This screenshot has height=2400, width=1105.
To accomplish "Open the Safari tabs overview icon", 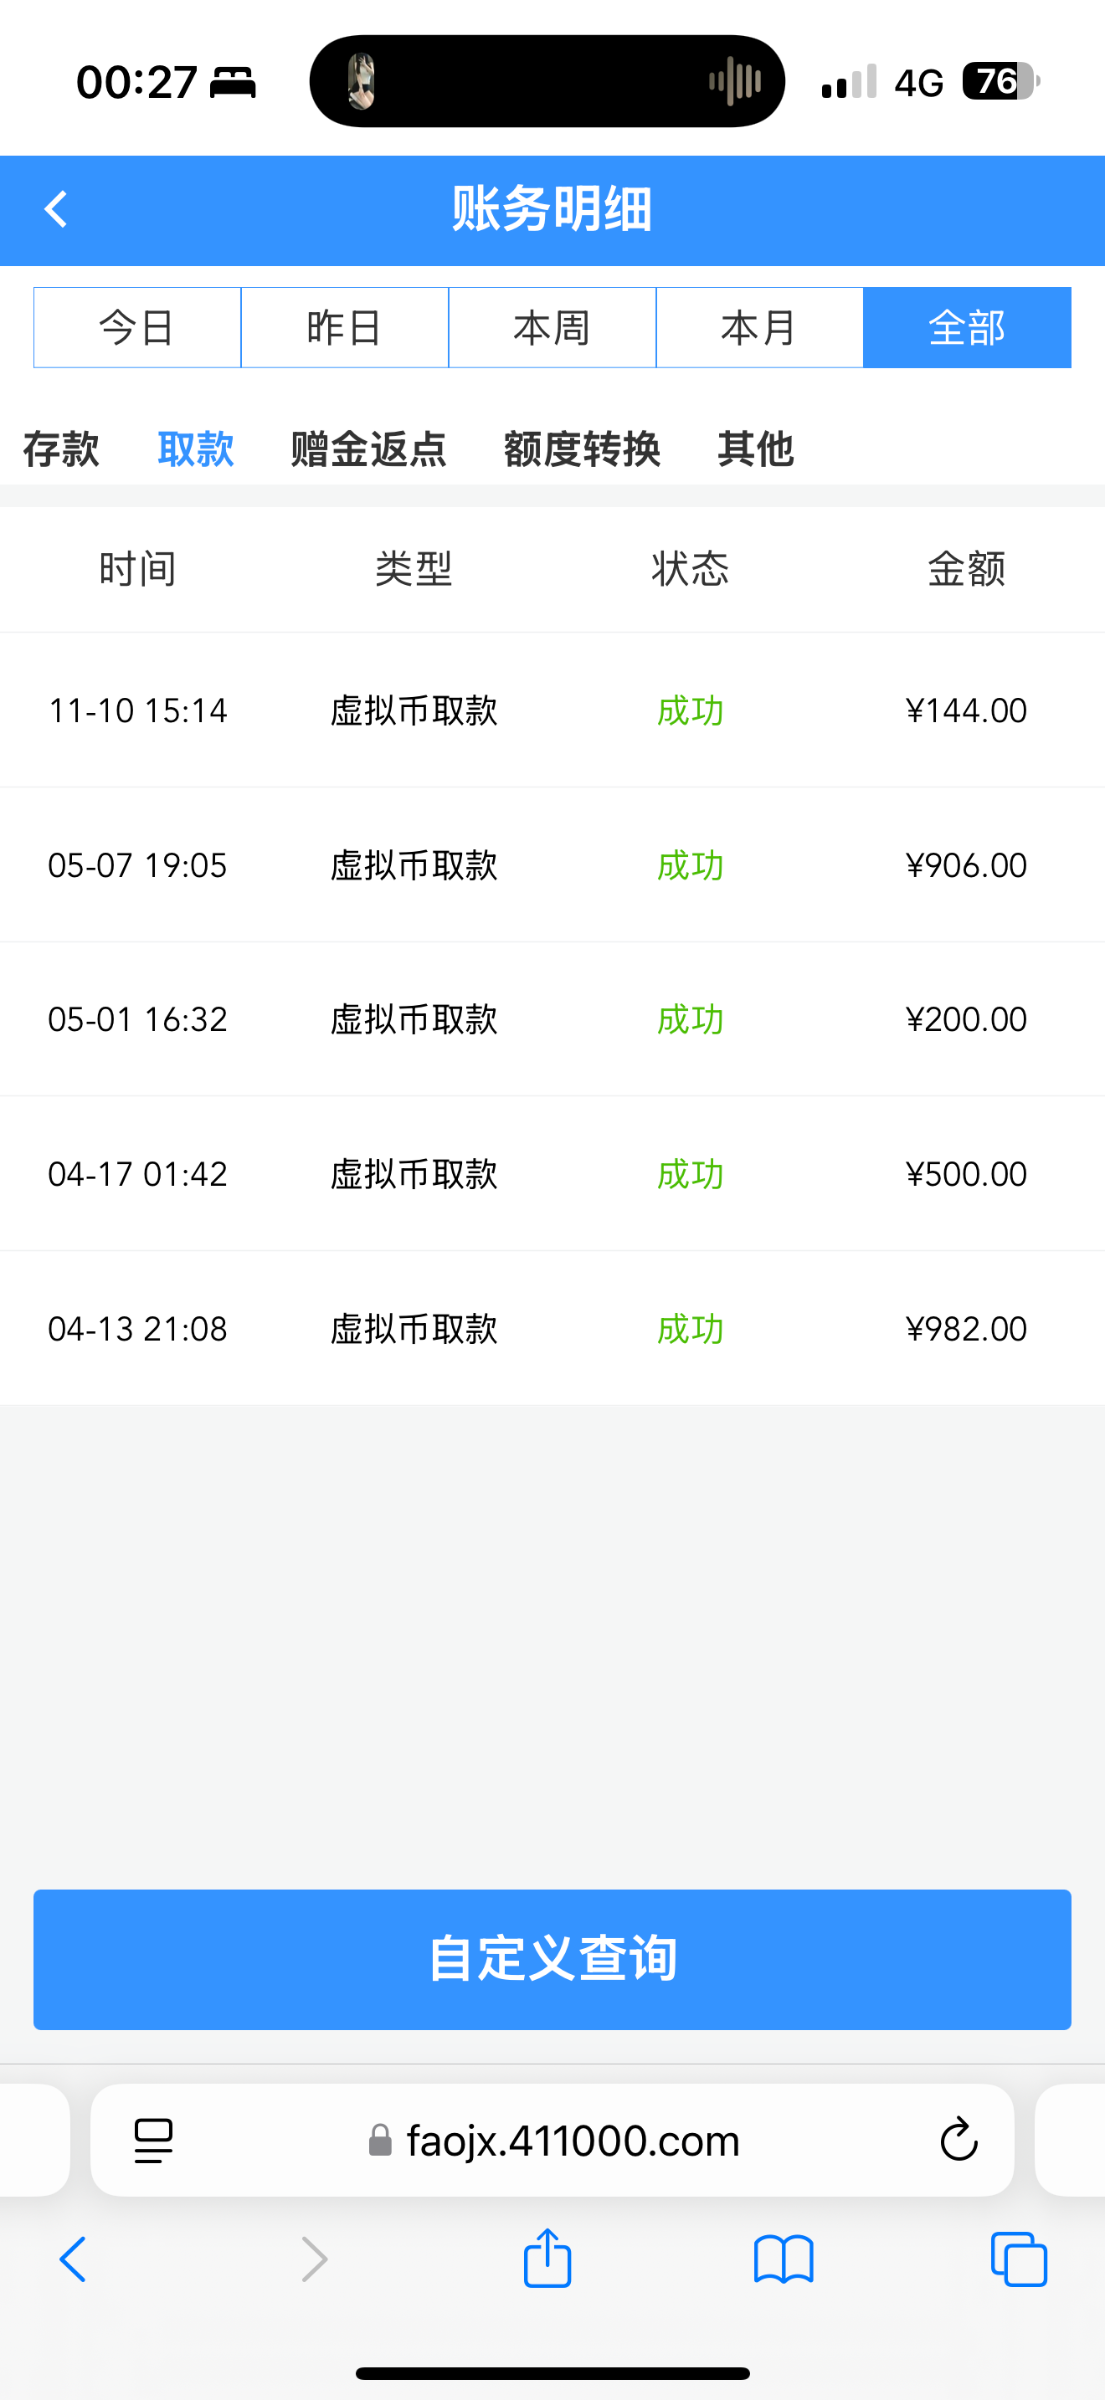I will [x=1018, y=2259].
